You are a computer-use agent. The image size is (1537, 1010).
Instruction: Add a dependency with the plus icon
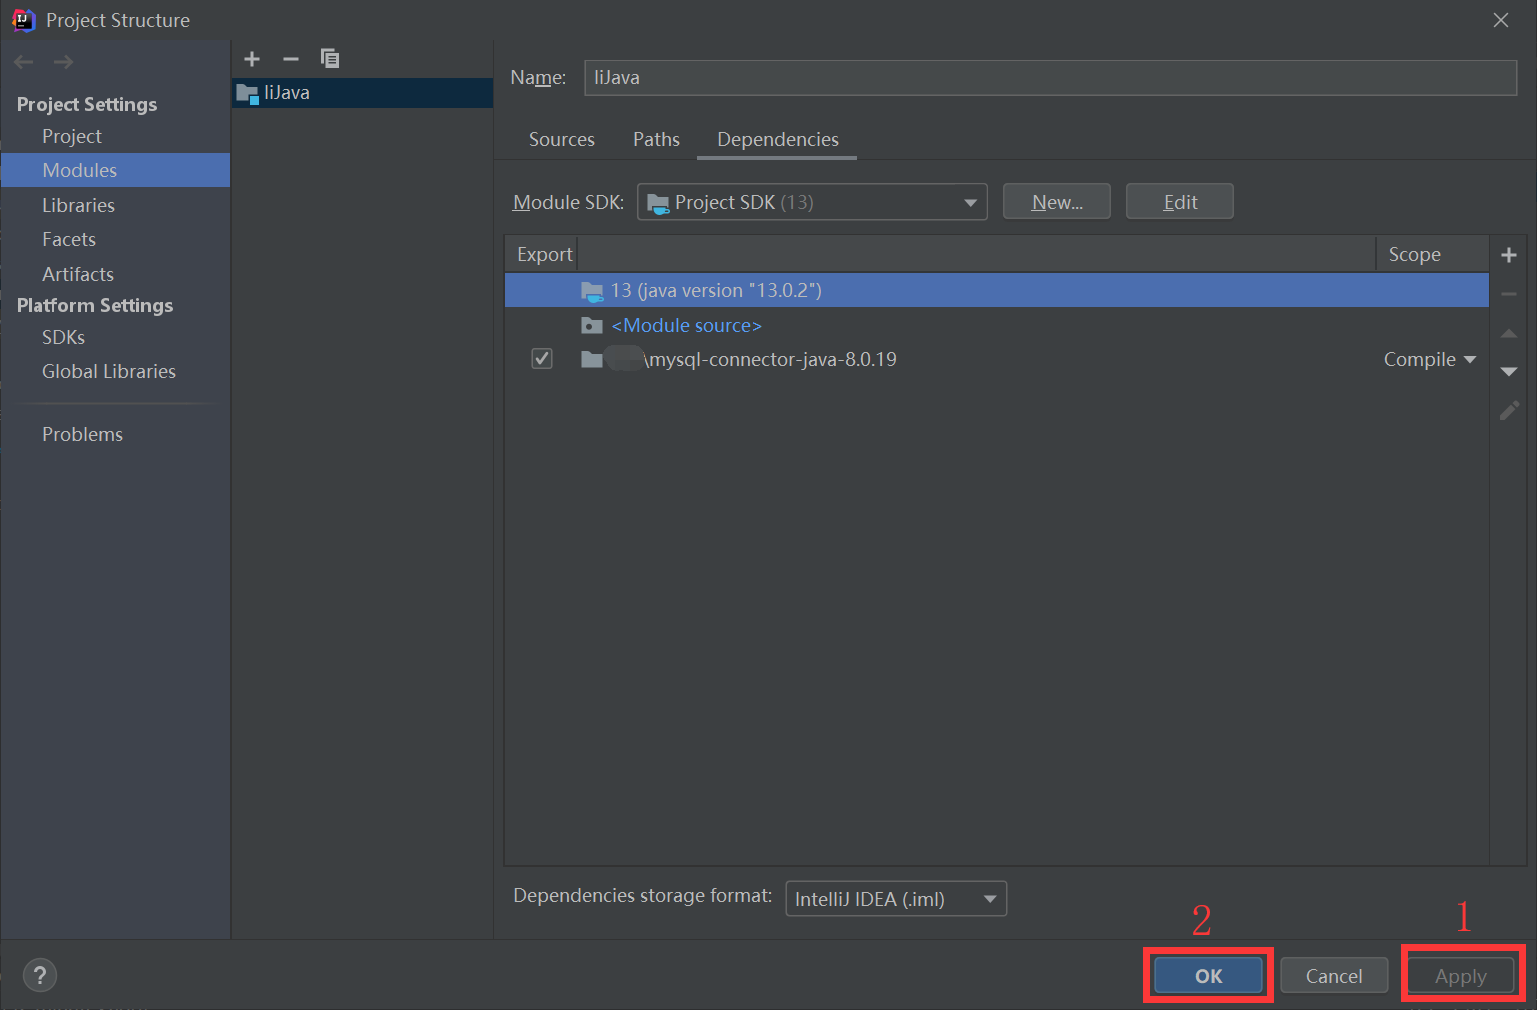click(x=1509, y=255)
